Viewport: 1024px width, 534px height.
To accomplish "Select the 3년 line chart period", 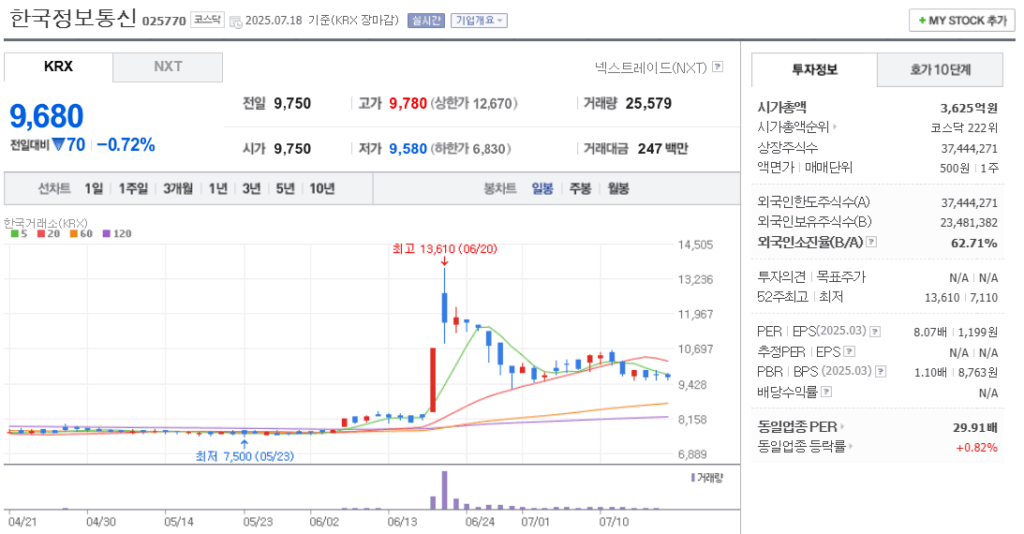I will point(251,189).
